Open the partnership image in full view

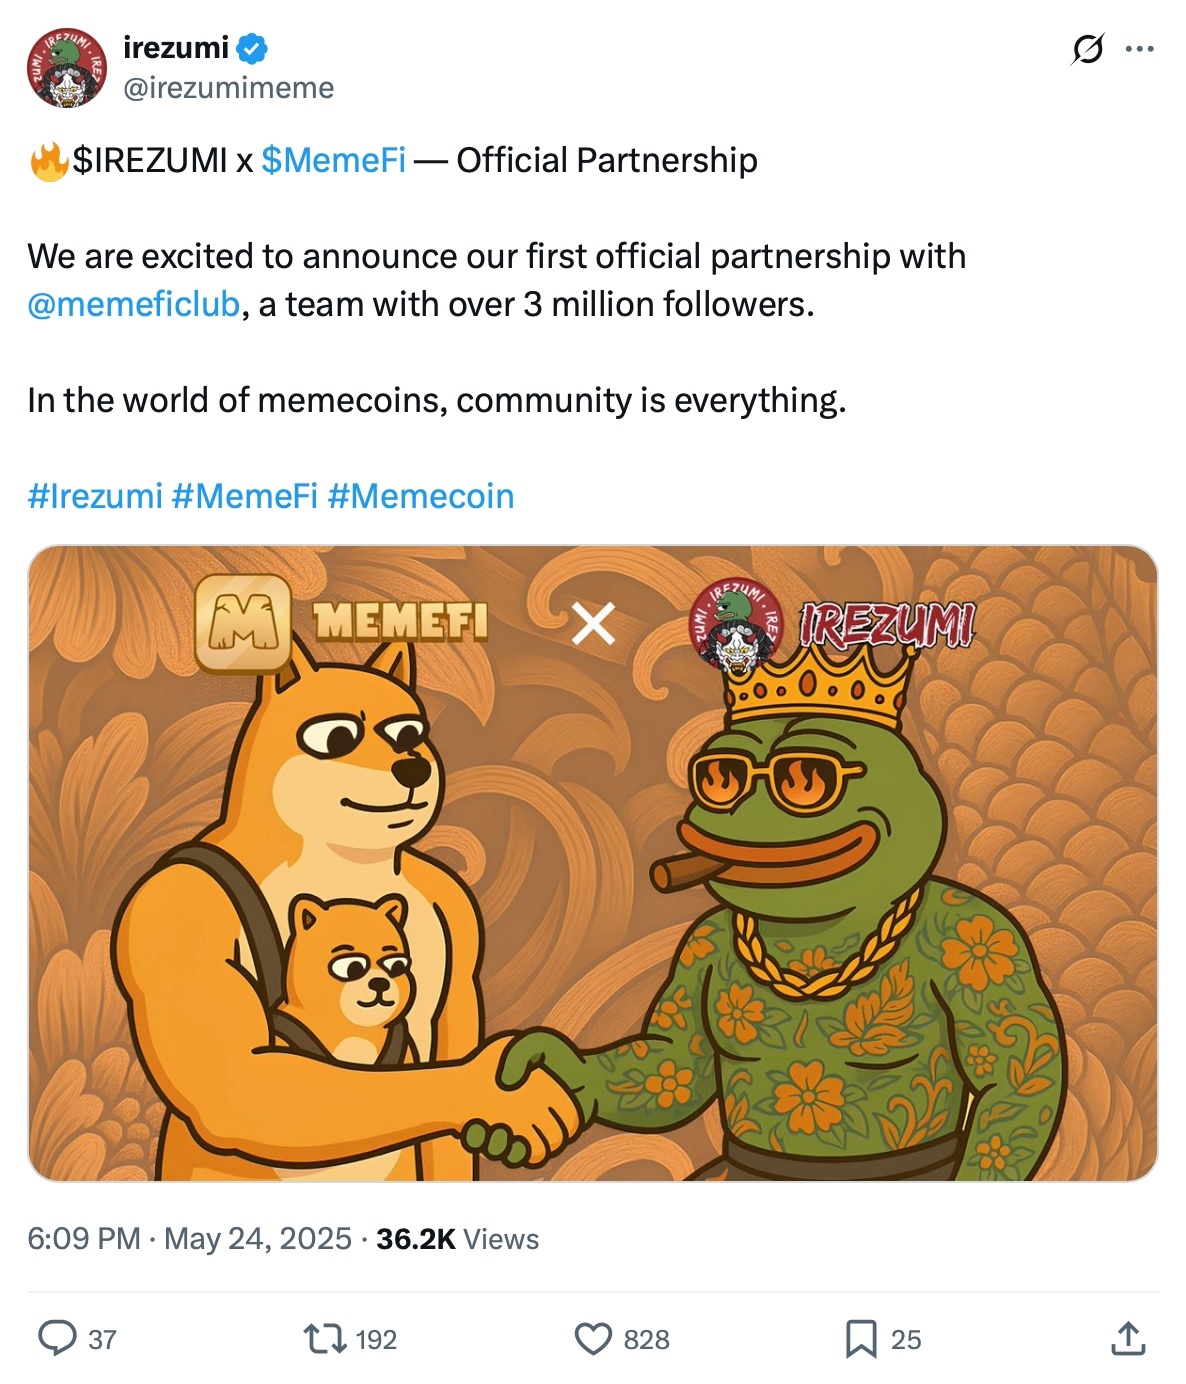point(593,862)
